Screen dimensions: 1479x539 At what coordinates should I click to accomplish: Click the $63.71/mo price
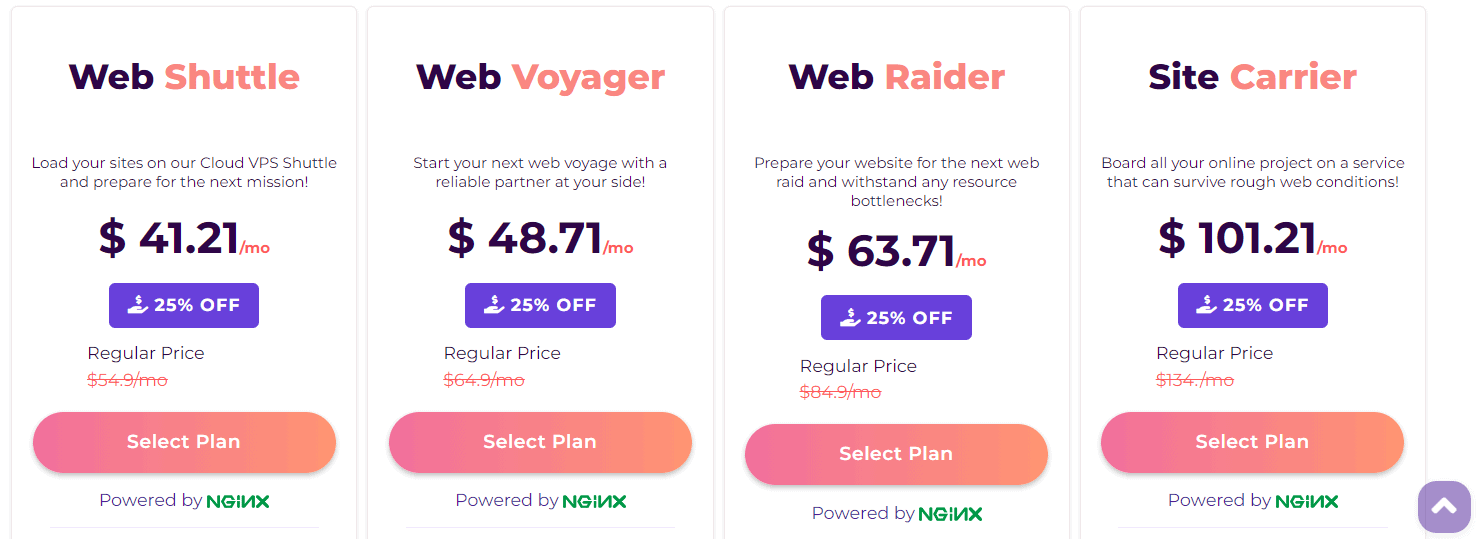pos(896,251)
